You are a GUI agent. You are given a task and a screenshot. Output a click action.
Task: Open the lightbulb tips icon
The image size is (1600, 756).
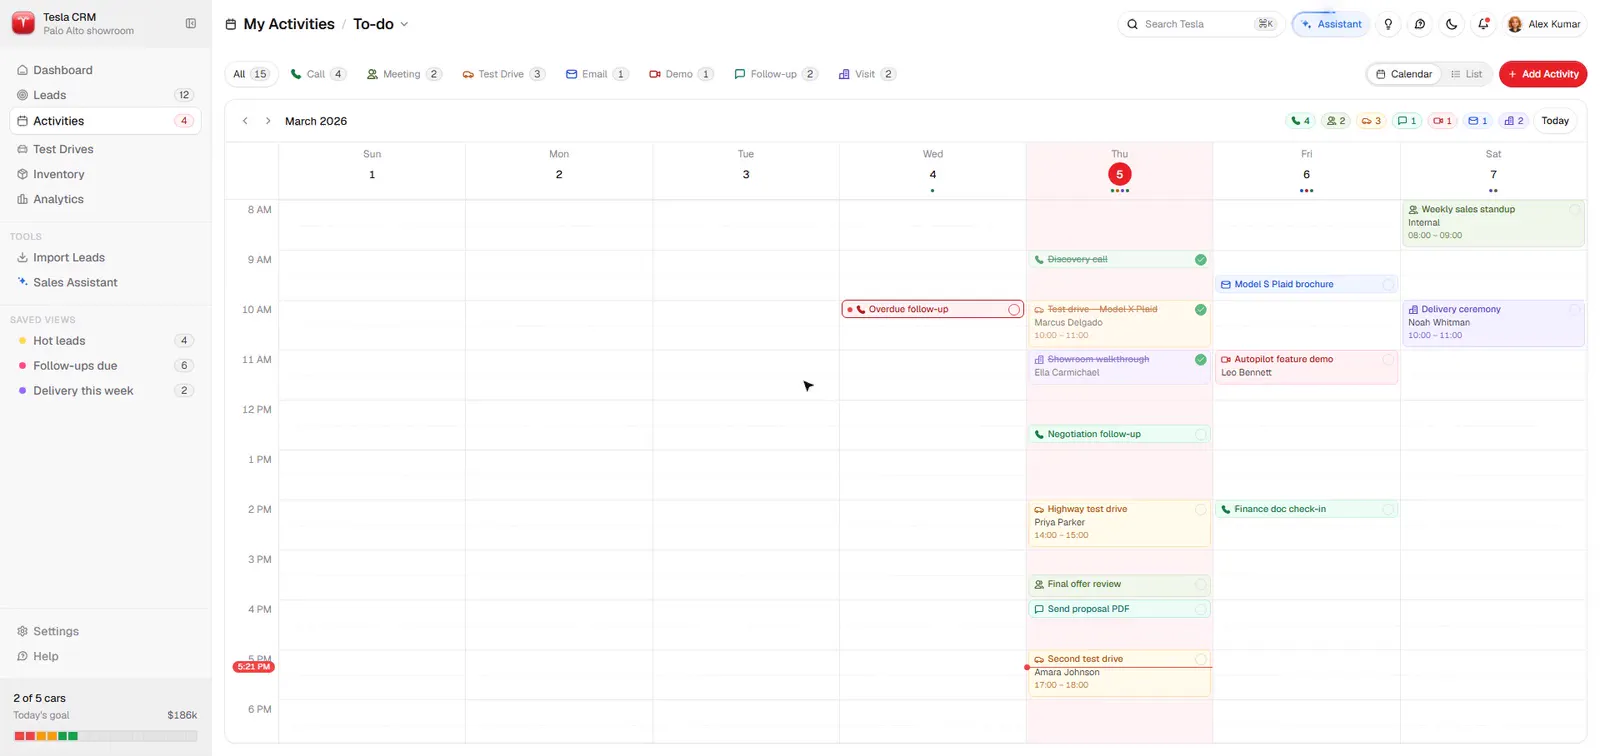pos(1388,24)
